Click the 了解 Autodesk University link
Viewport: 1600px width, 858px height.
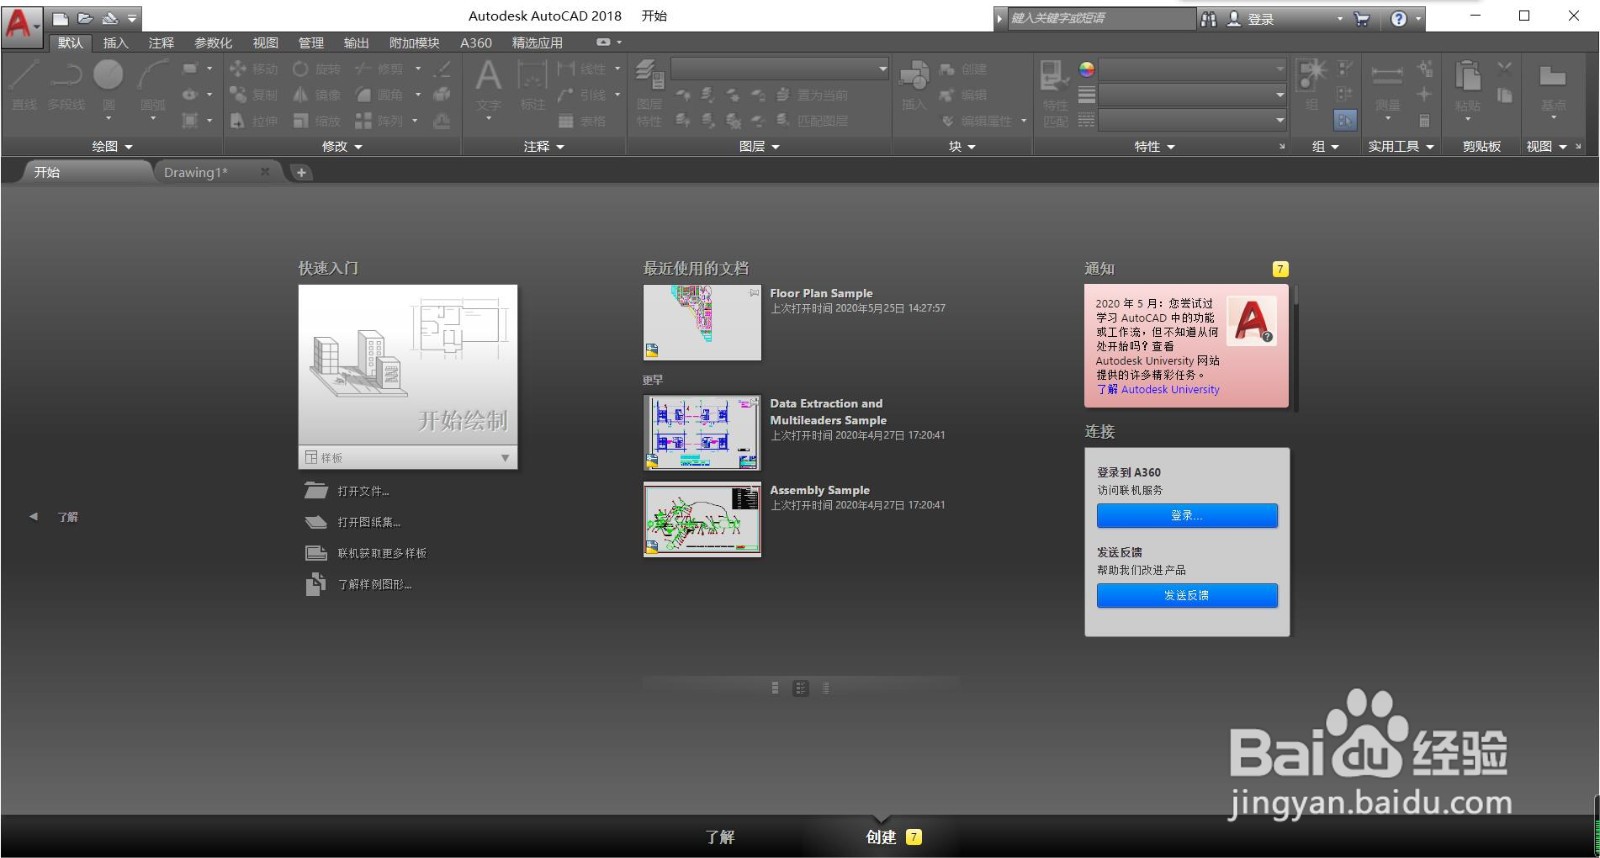pyautogui.click(x=1158, y=390)
